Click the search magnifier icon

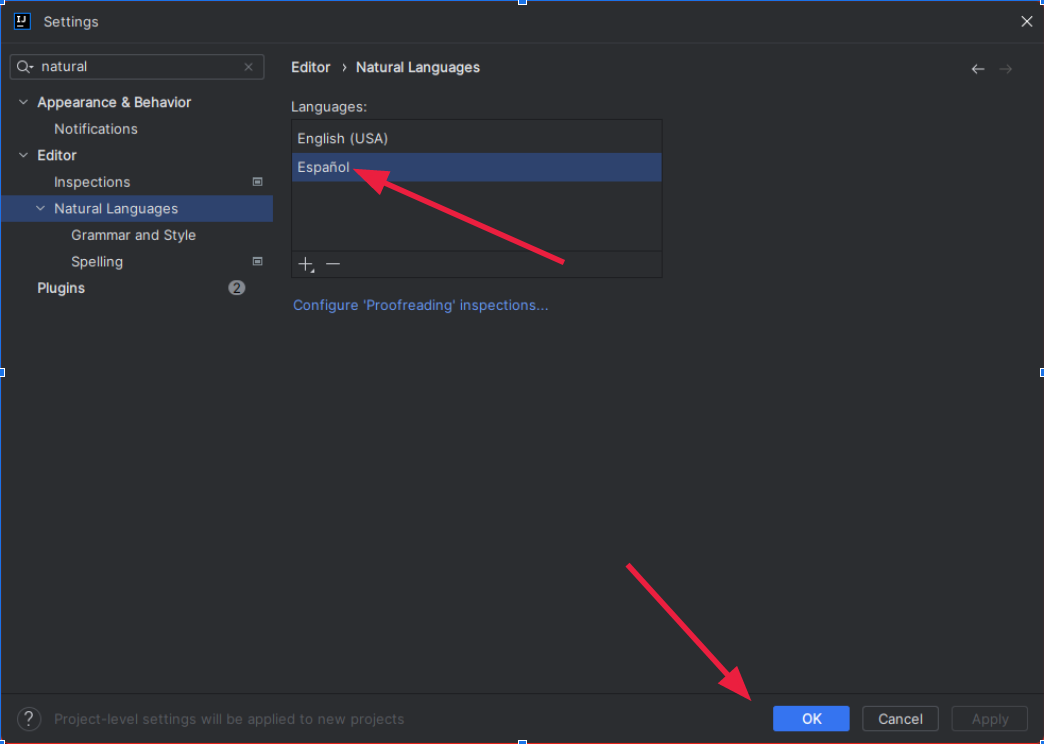[x=24, y=67]
